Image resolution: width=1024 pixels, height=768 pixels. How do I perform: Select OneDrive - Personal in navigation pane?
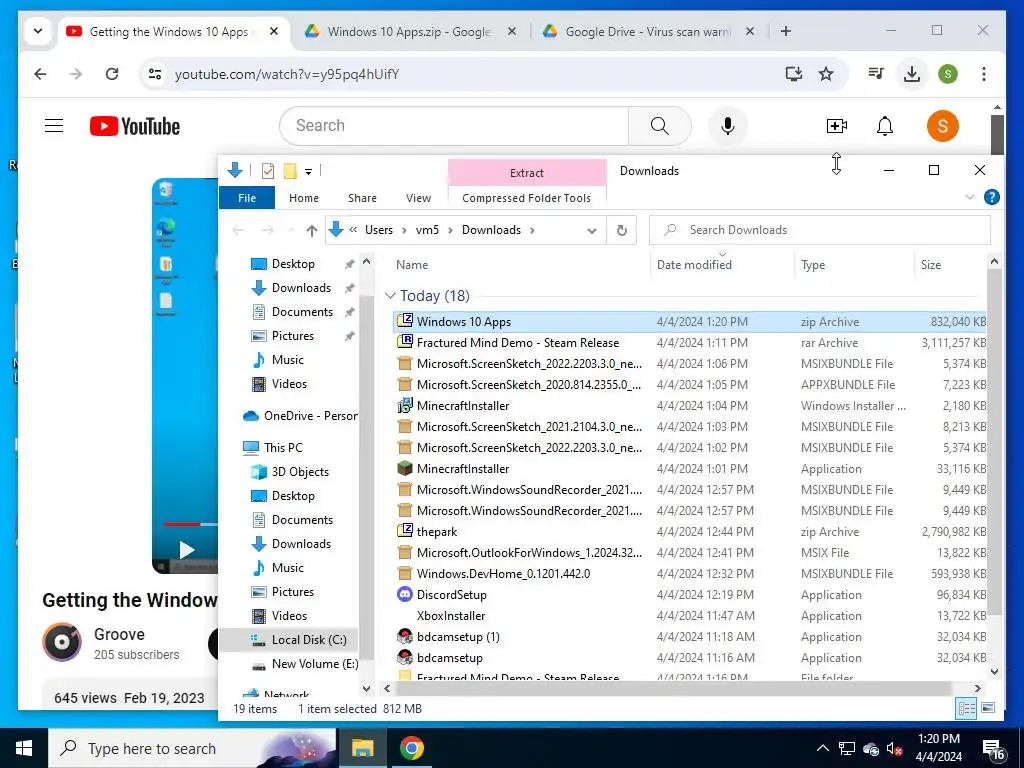pyautogui.click(x=310, y=416)
